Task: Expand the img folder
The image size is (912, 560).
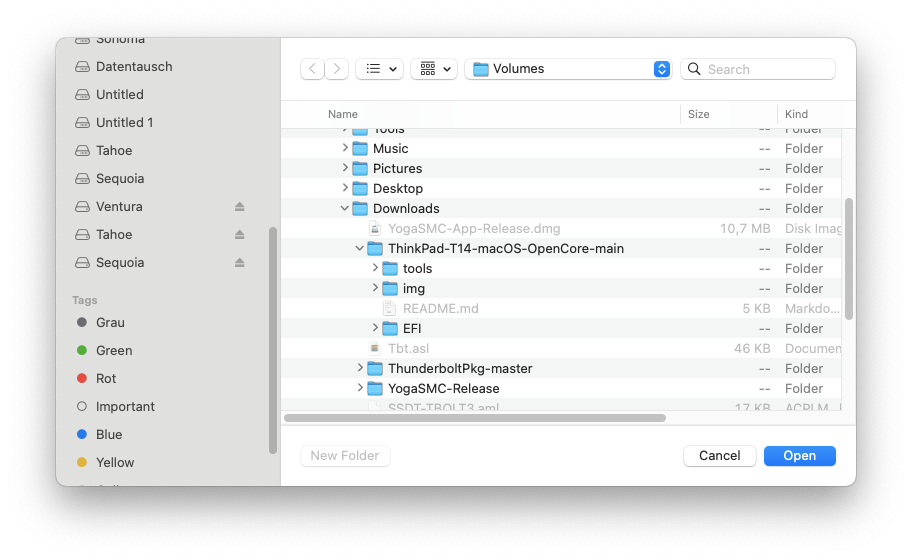Action: point(375,288)
